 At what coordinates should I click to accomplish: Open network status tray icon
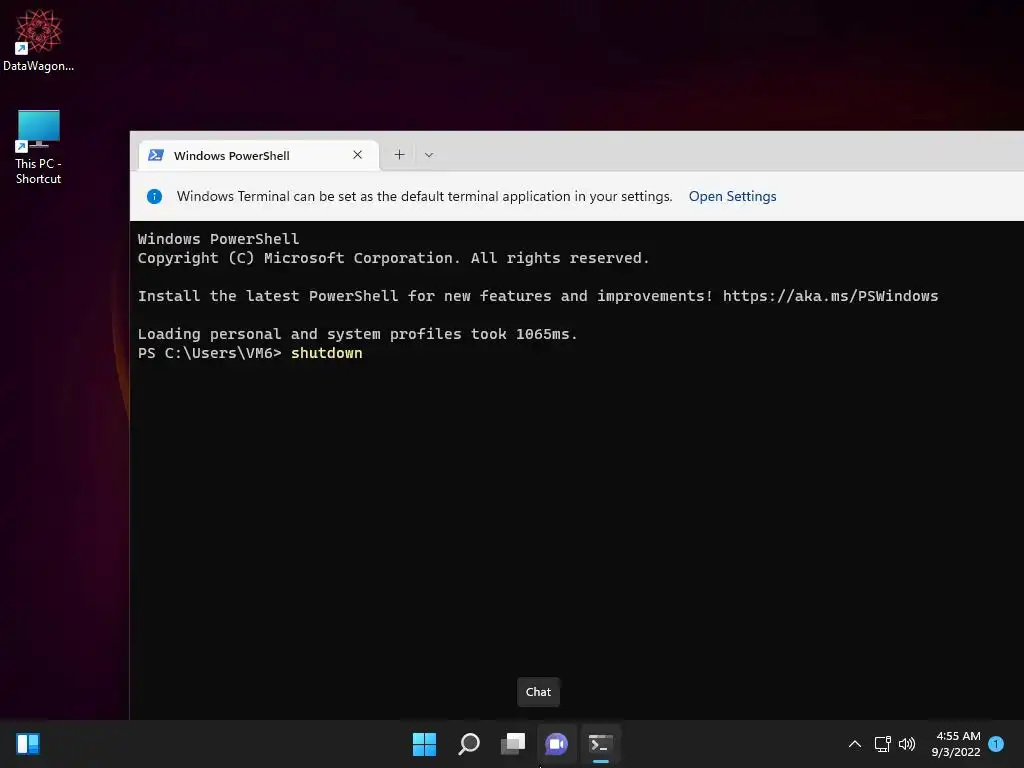[882, 744]
